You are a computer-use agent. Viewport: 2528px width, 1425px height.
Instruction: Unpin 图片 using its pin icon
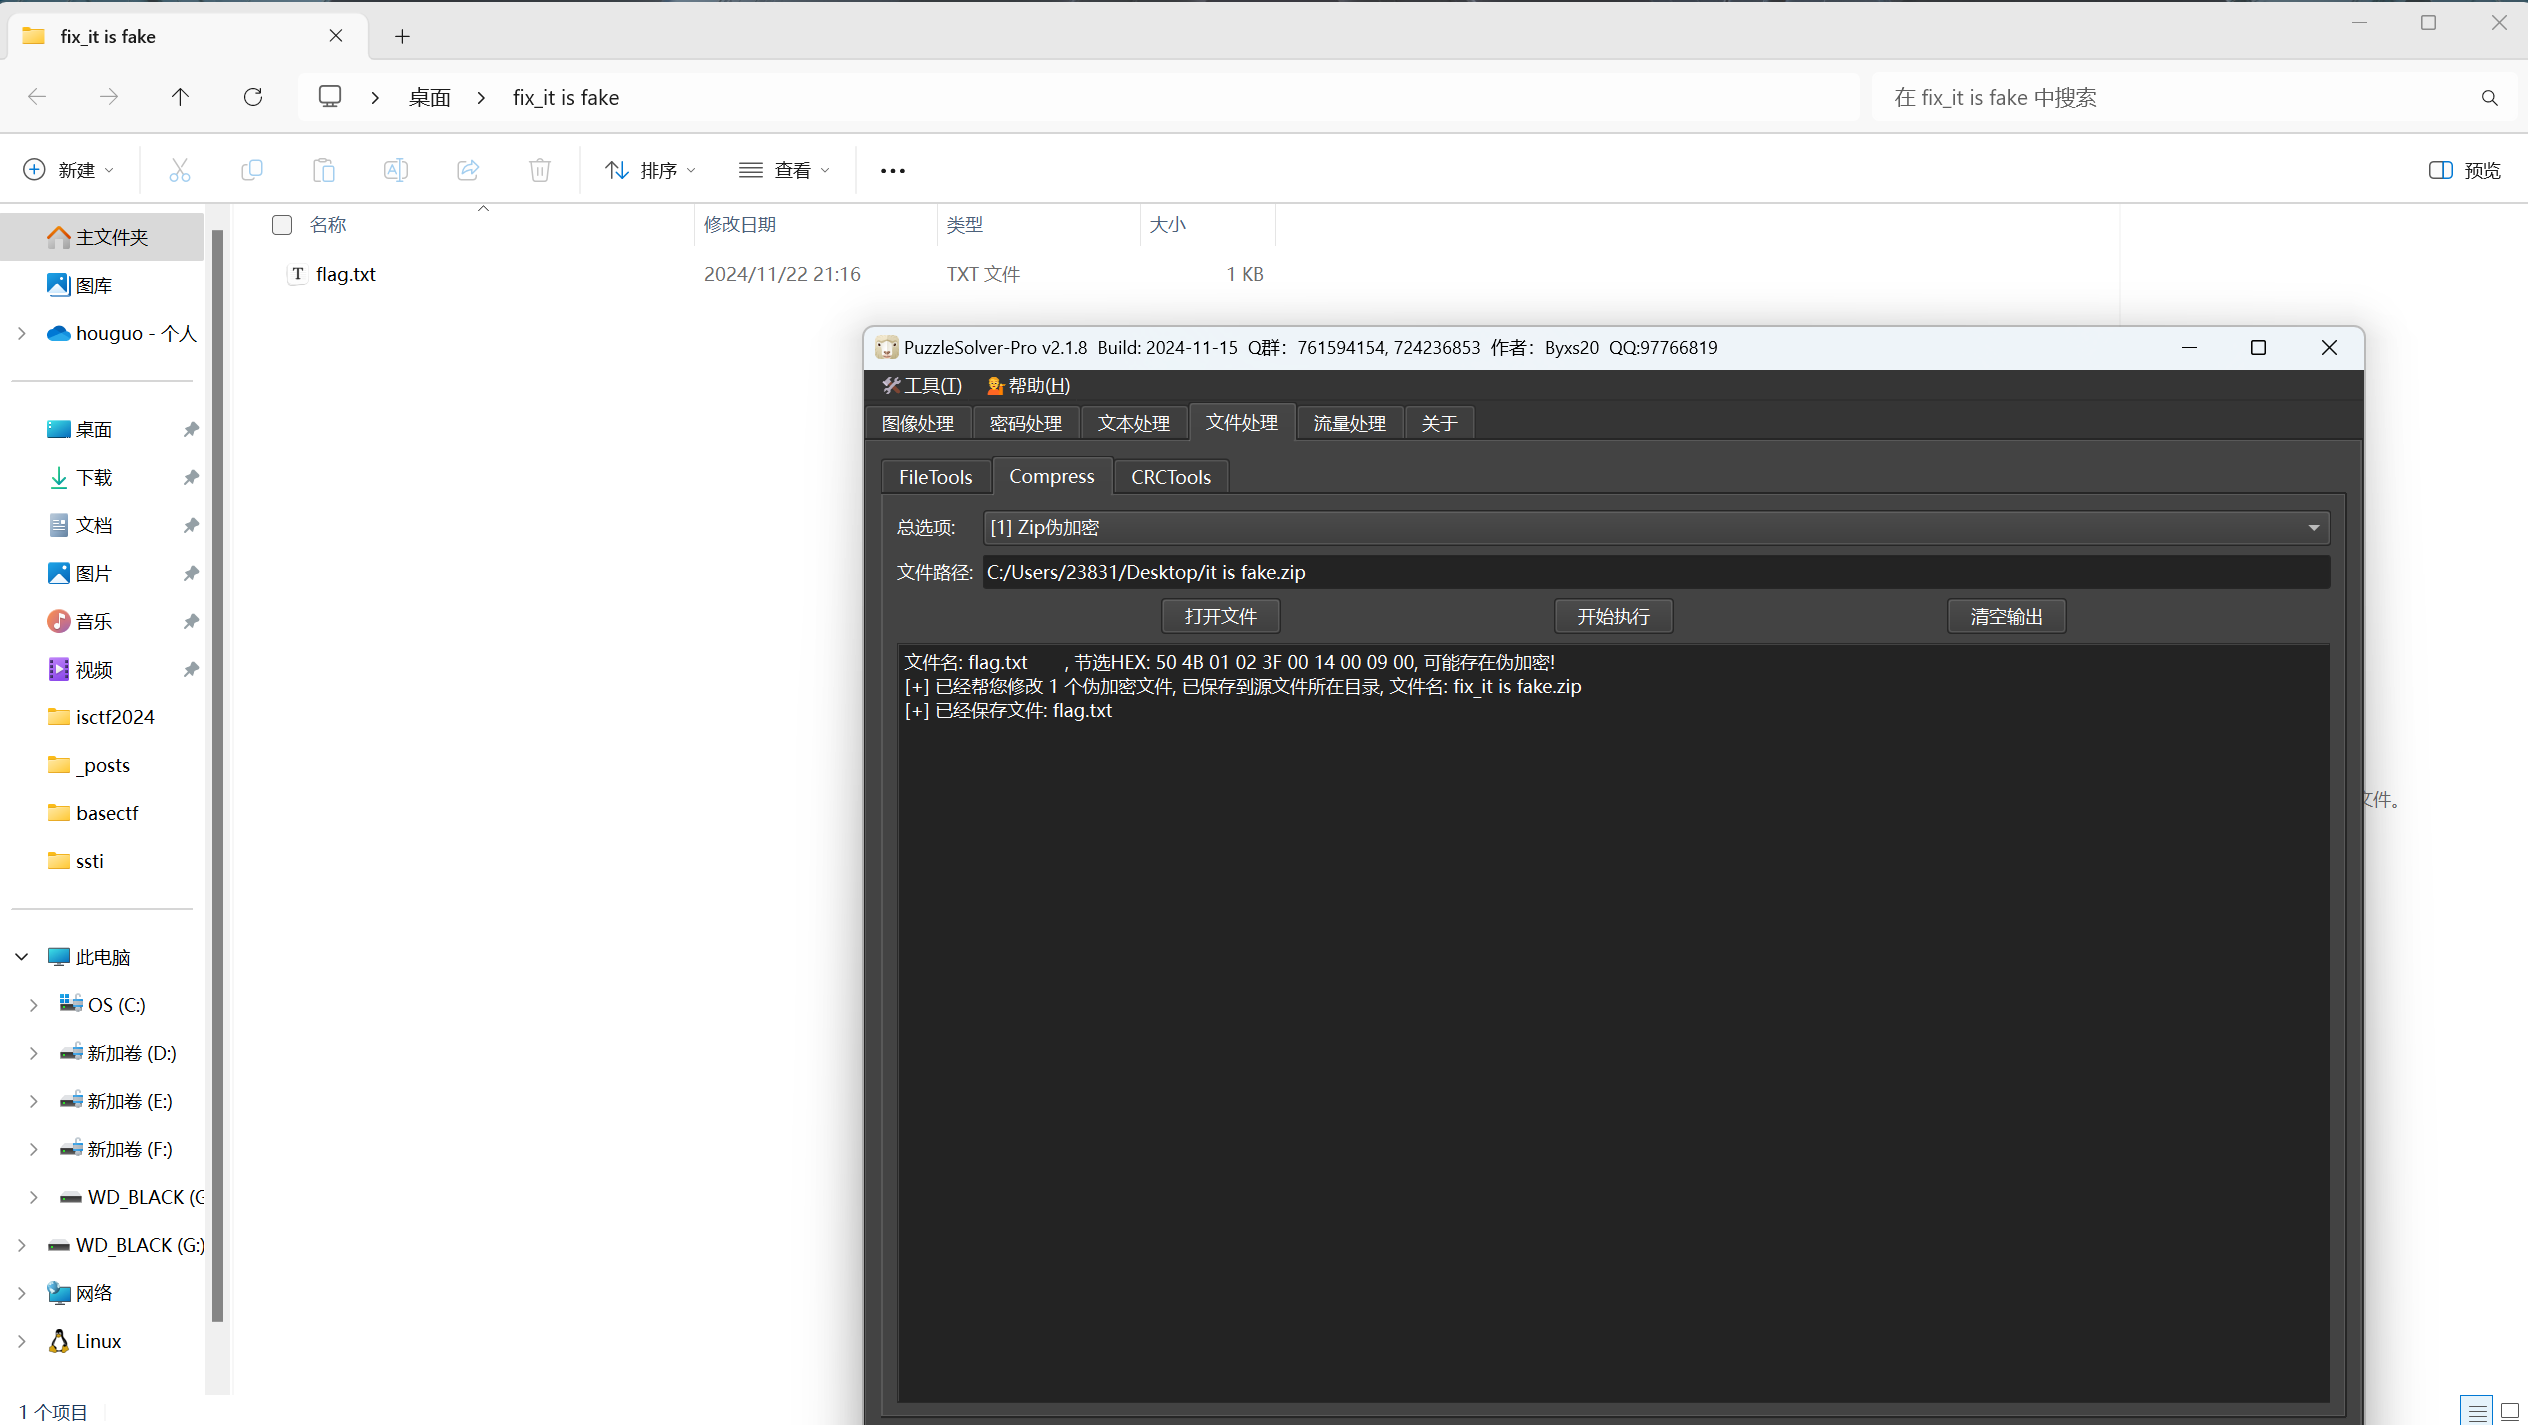click(x=191, y=573)
